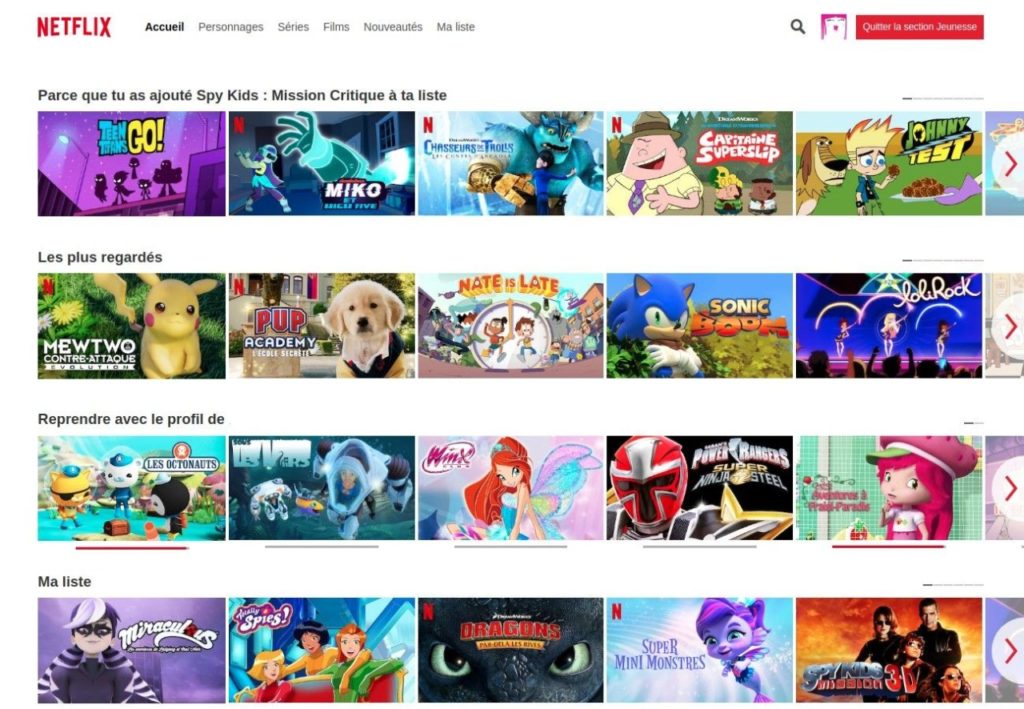Open Mewtwo Contre-Attaque Evolution

(131, 326)
